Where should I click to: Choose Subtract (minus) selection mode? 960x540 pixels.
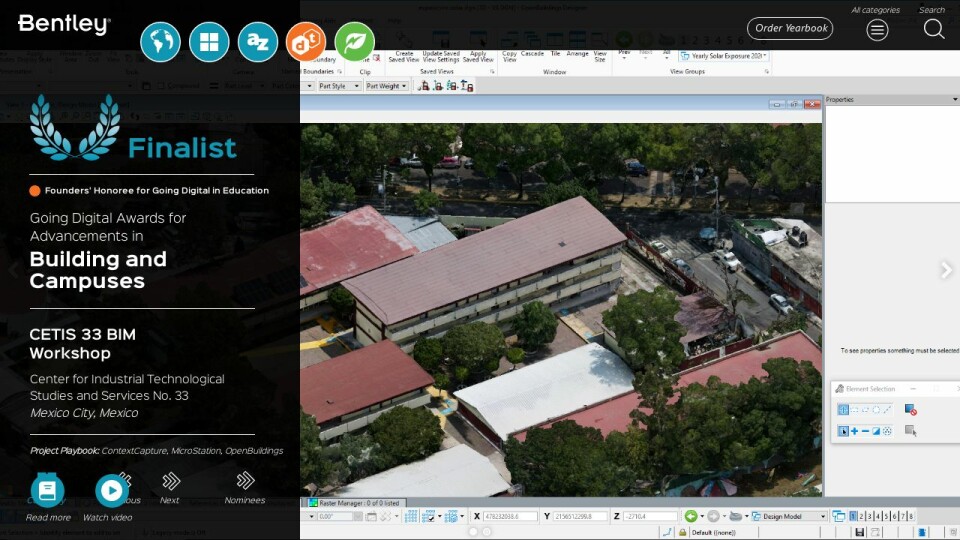[865, 431]
